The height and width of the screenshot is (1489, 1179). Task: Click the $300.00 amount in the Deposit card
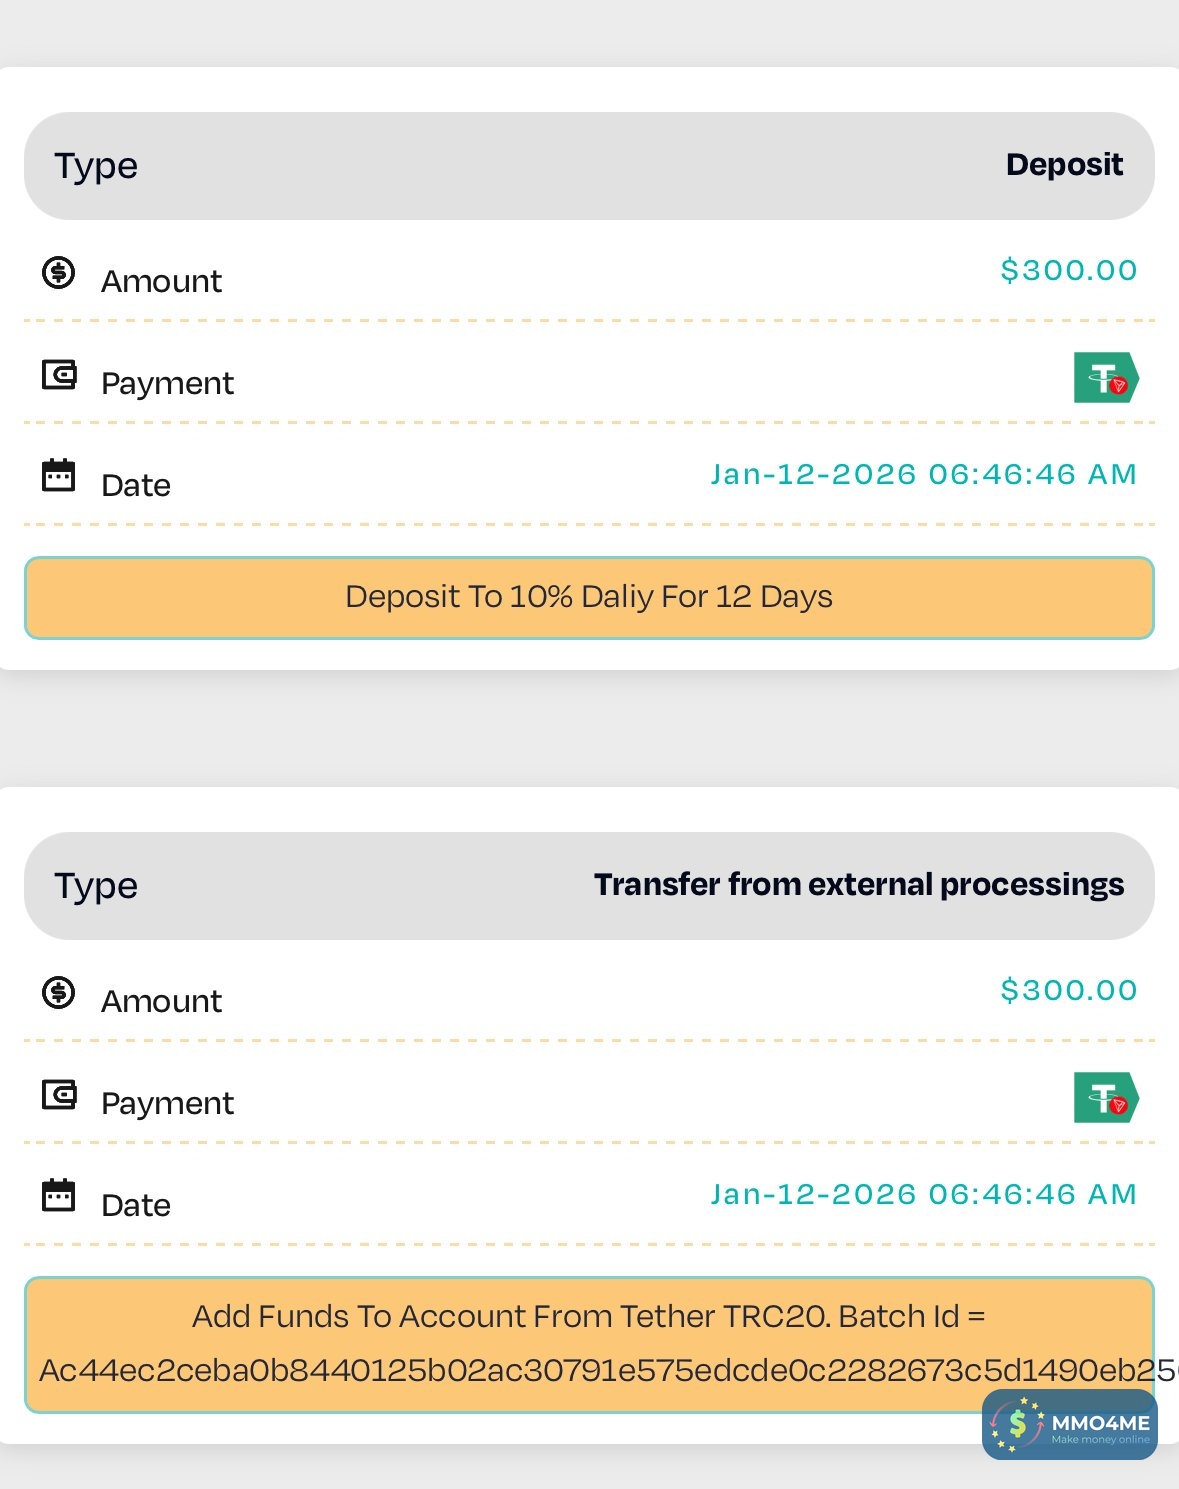coord(1068,270)
